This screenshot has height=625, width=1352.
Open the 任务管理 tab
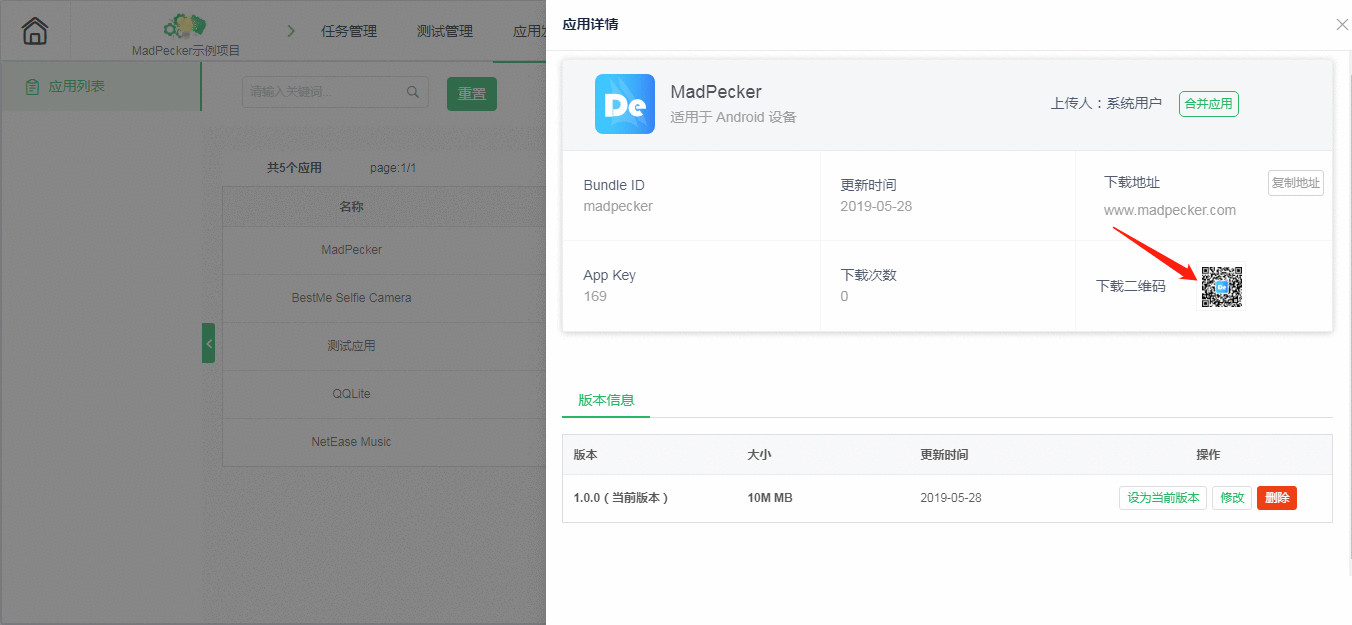(349, 31)
